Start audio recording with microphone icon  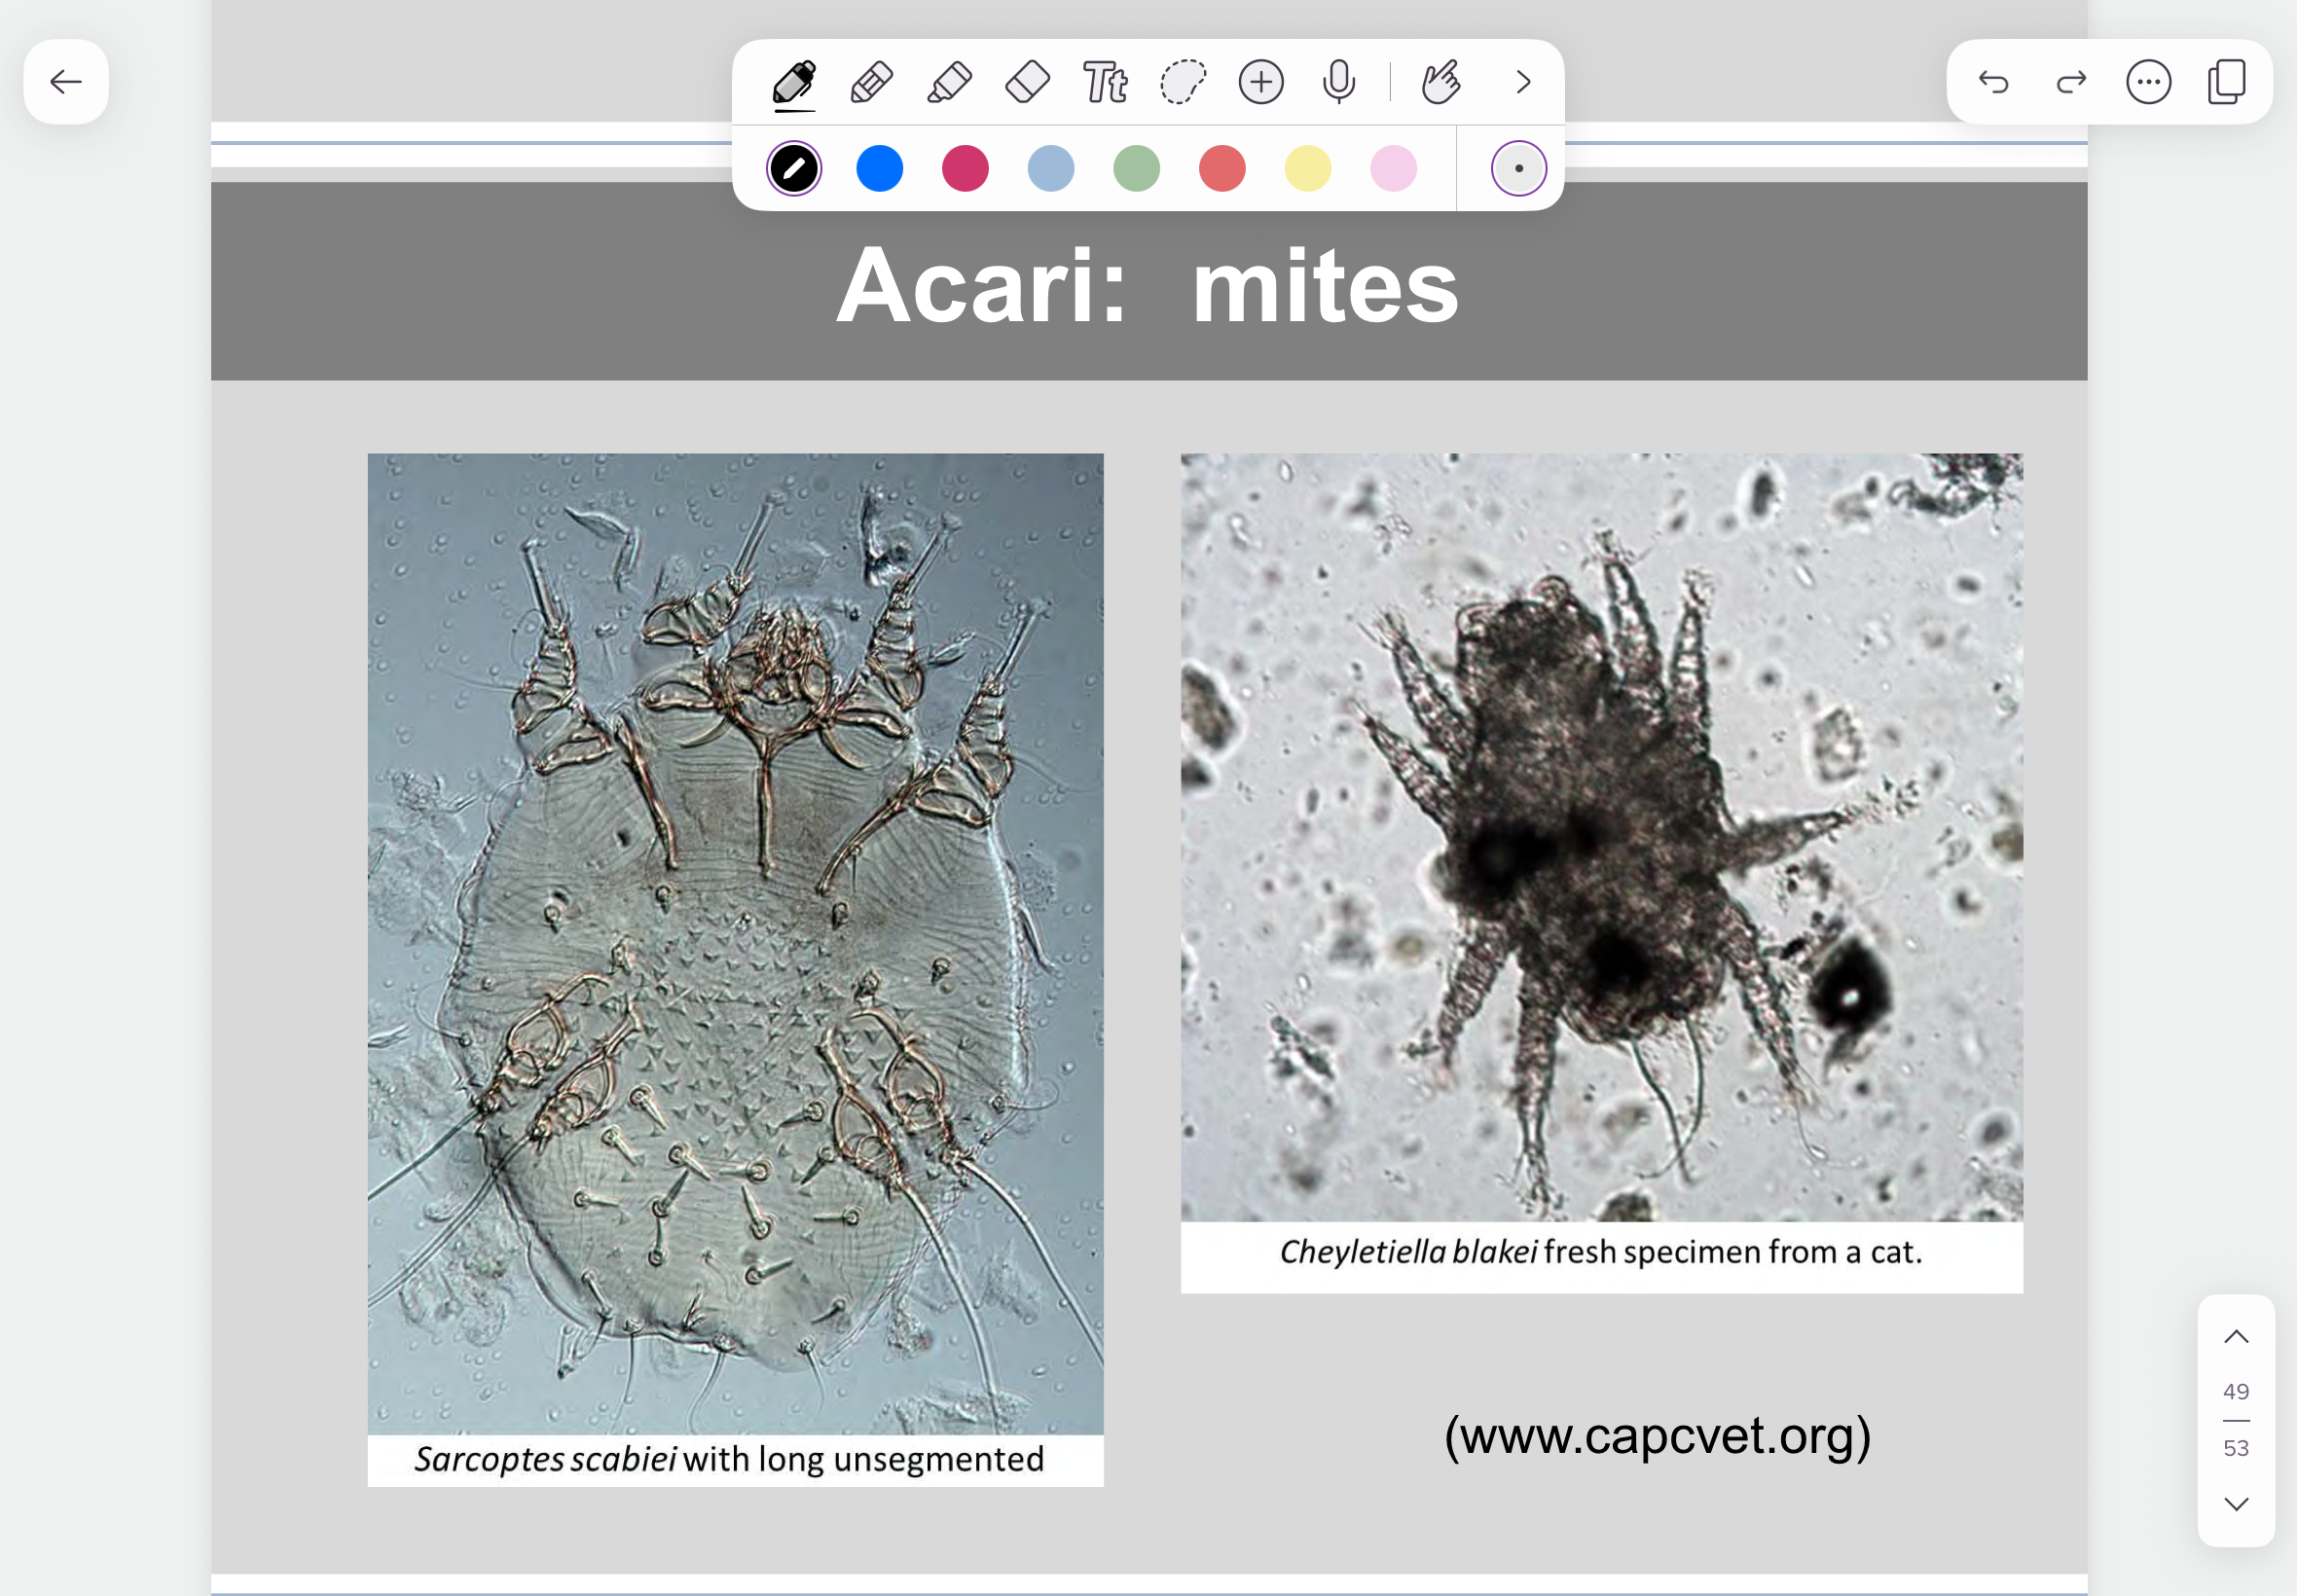pyautogui.click(x=1339, y=82)
